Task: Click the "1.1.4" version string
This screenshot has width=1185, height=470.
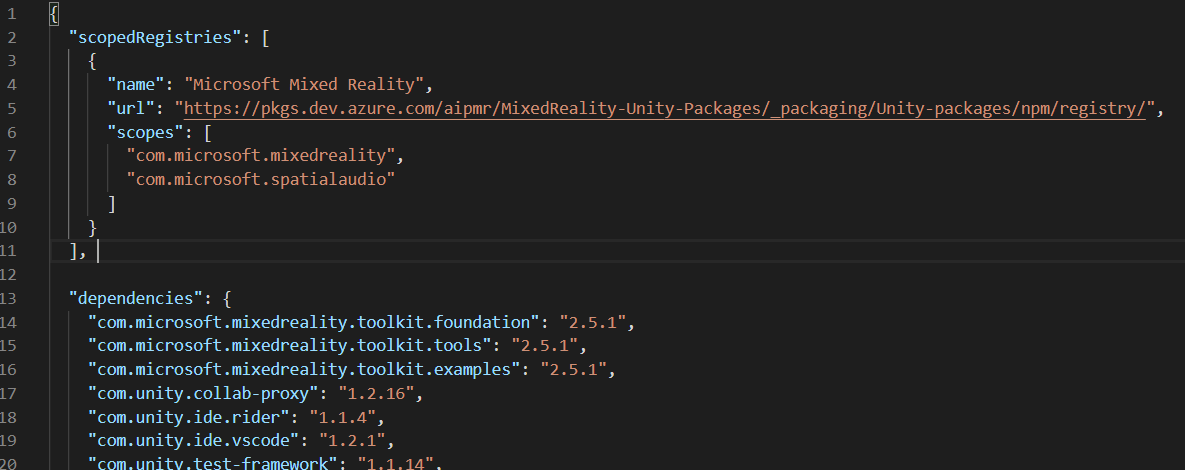Action: click(342, 418)
